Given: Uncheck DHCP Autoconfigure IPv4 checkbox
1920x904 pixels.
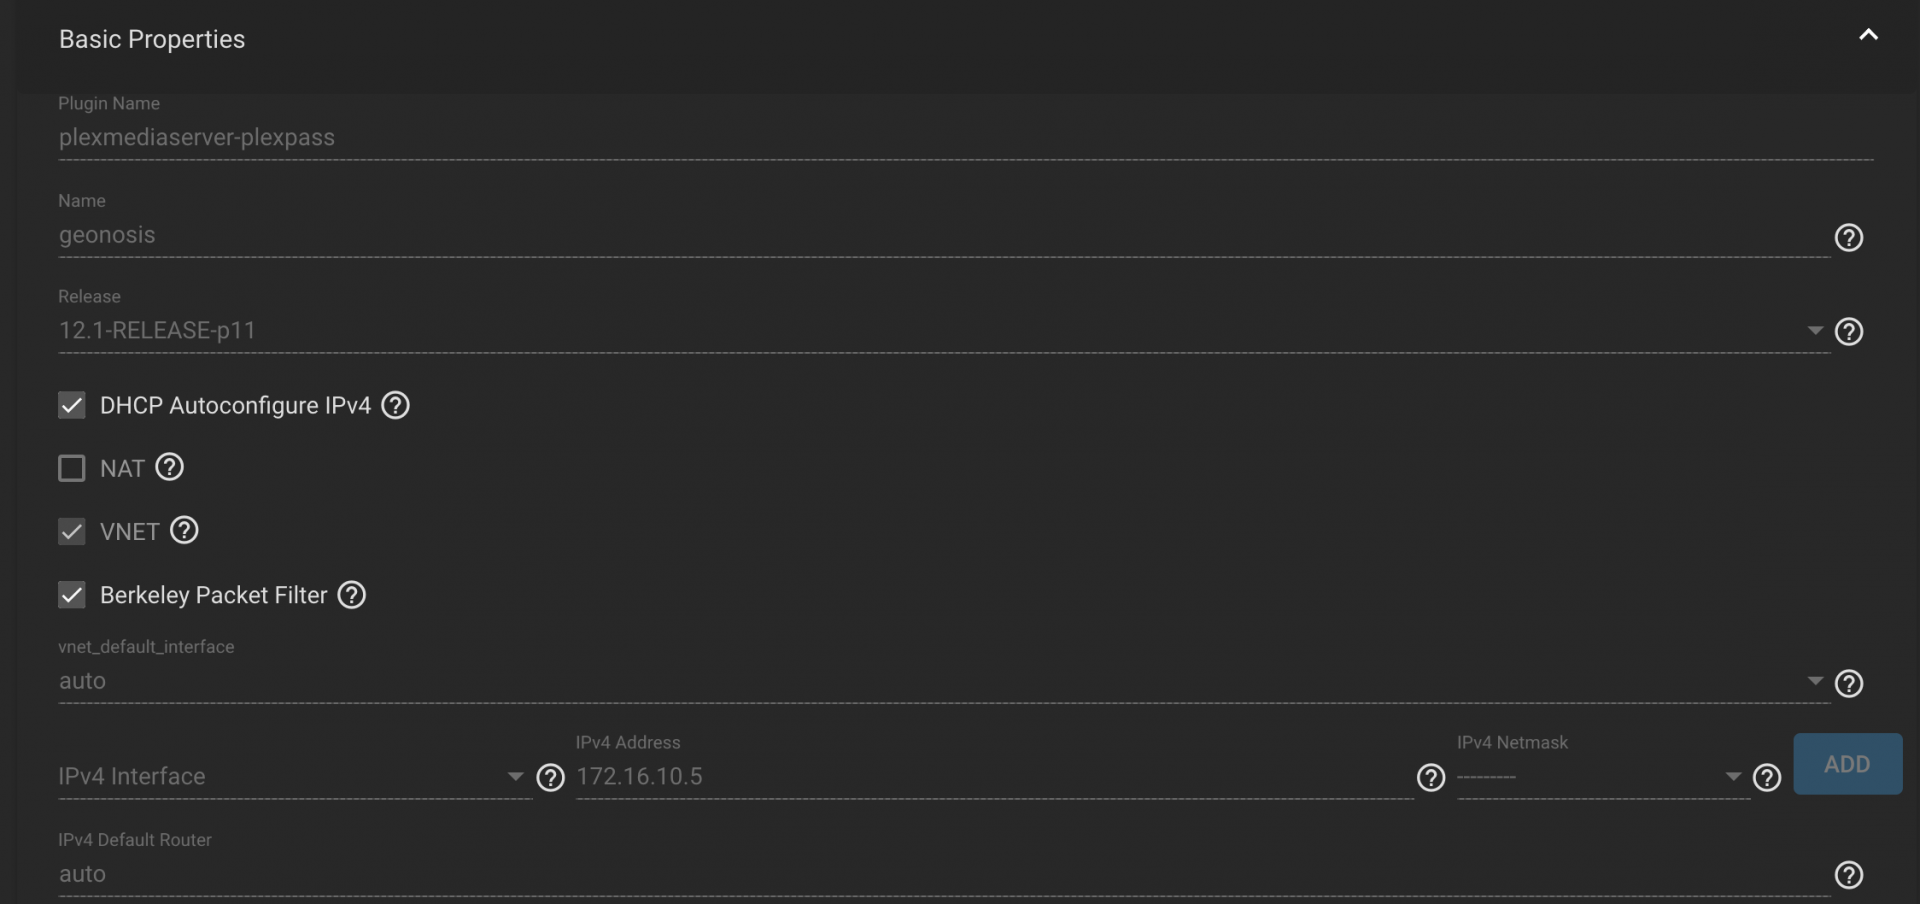Looking at the screenshot, I should pos(72,405).
